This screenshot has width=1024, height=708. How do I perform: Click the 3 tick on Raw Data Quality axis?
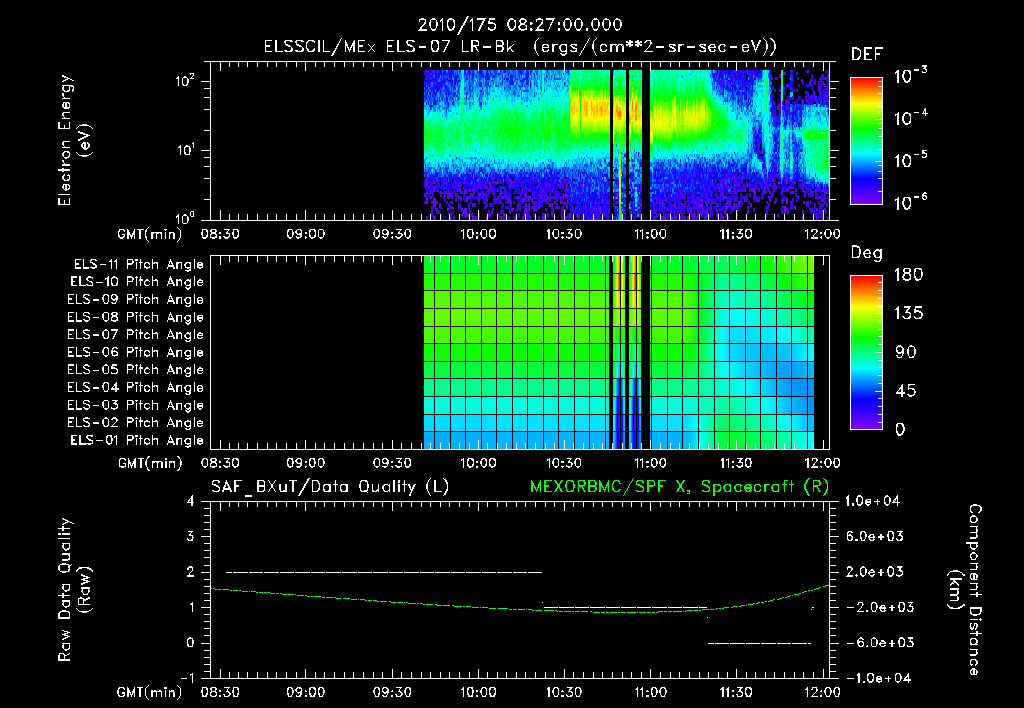click(191, 536)
